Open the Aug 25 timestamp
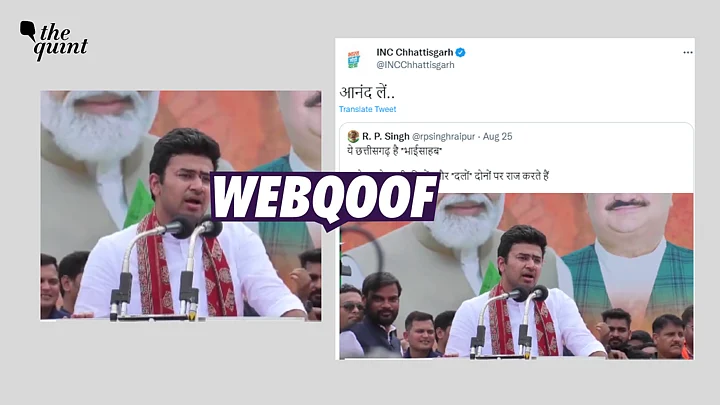 coord(497,136)
